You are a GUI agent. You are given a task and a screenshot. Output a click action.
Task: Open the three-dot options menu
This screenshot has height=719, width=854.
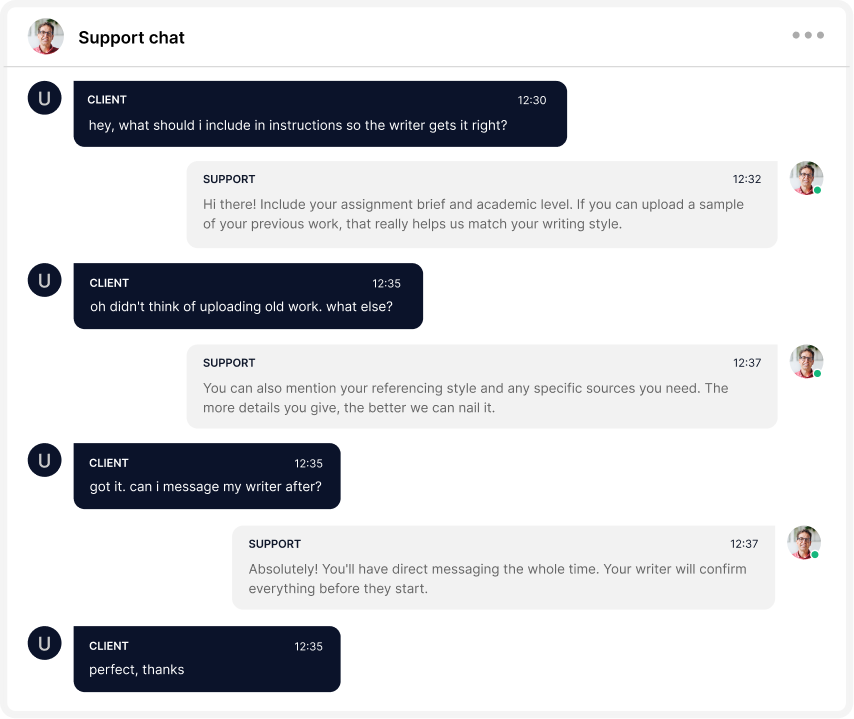(x=807, y=34)
